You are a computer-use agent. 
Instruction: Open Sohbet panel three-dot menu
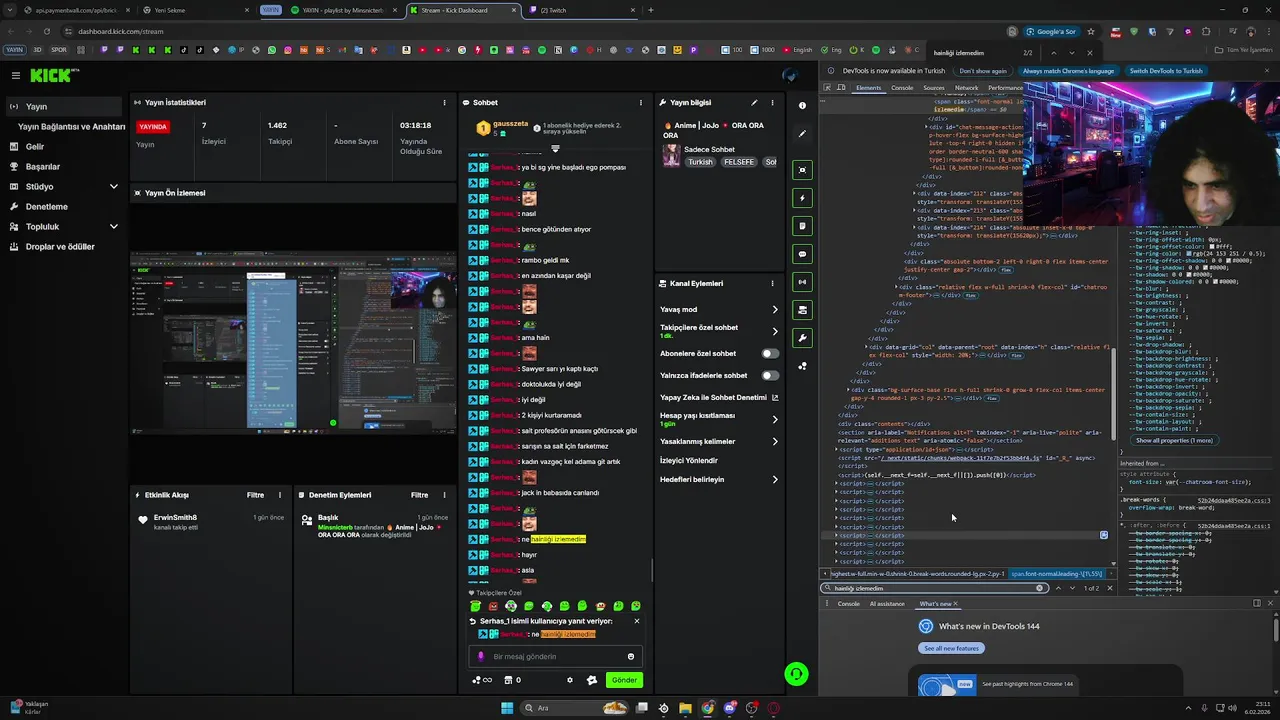click(x=641, y=102)
